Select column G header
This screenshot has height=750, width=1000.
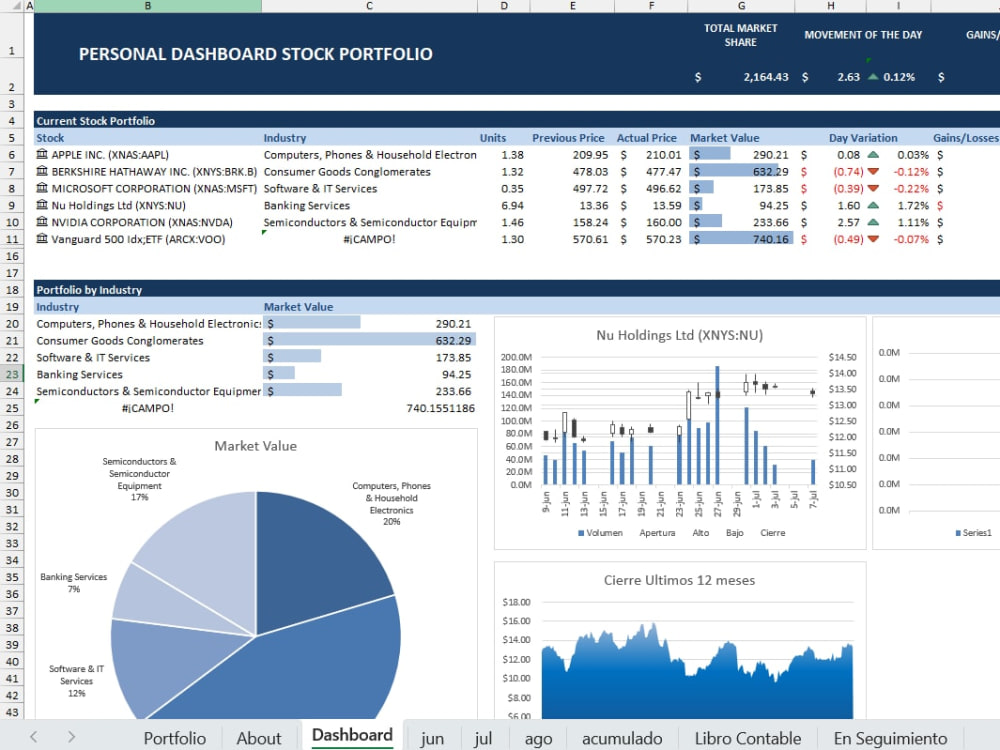tap(741, 6)
